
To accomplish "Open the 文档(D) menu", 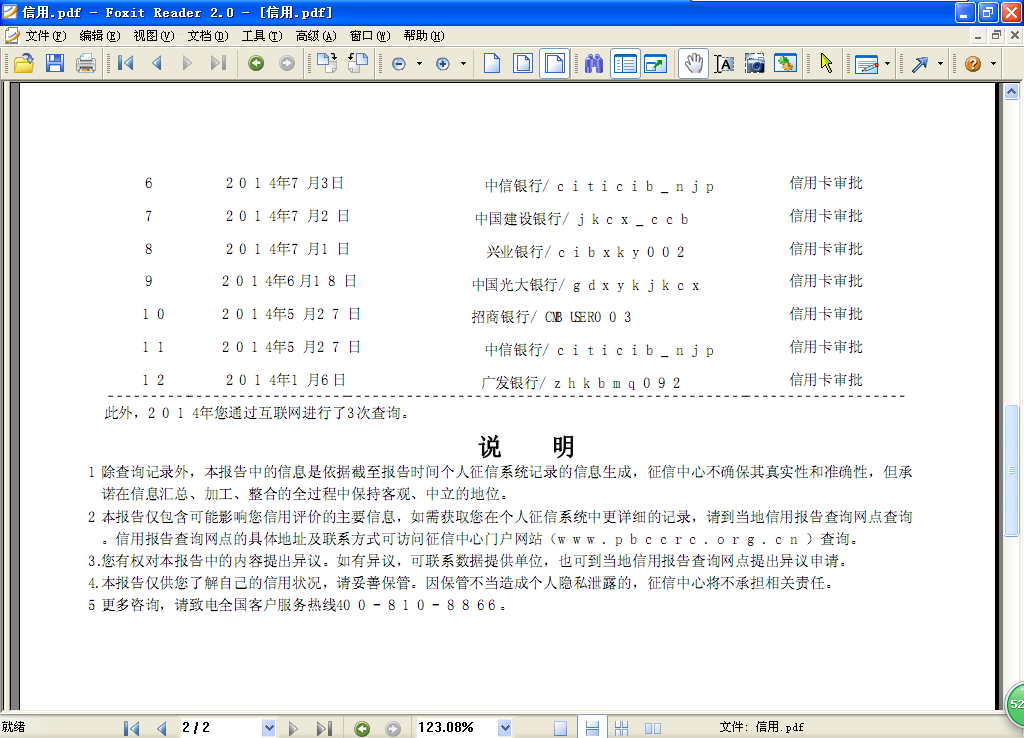I will (x=208, y=35).
